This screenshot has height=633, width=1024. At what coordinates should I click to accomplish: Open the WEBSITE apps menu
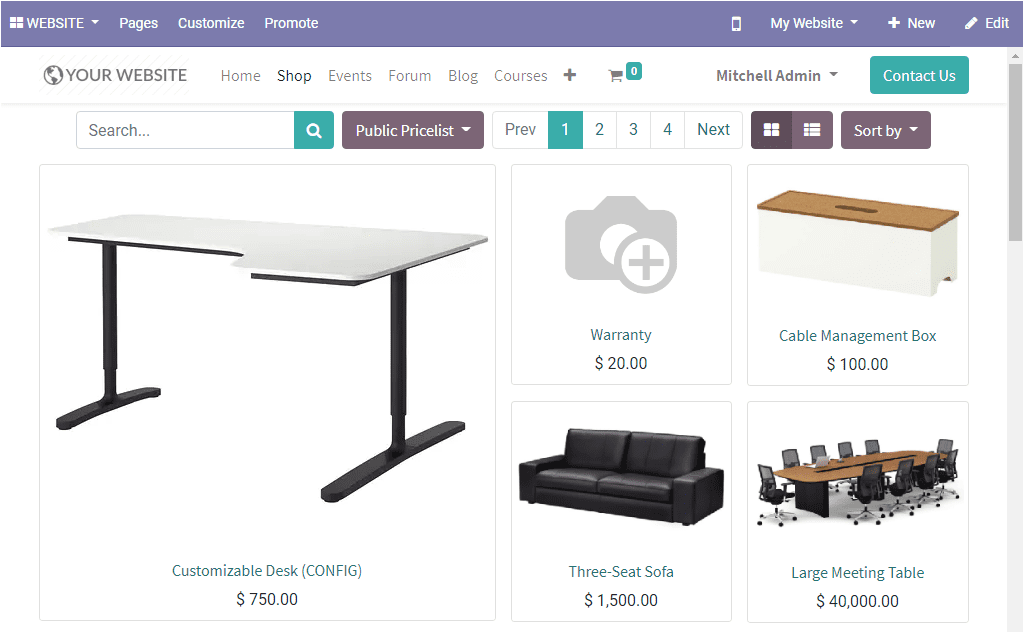click(x=54, y=24)
